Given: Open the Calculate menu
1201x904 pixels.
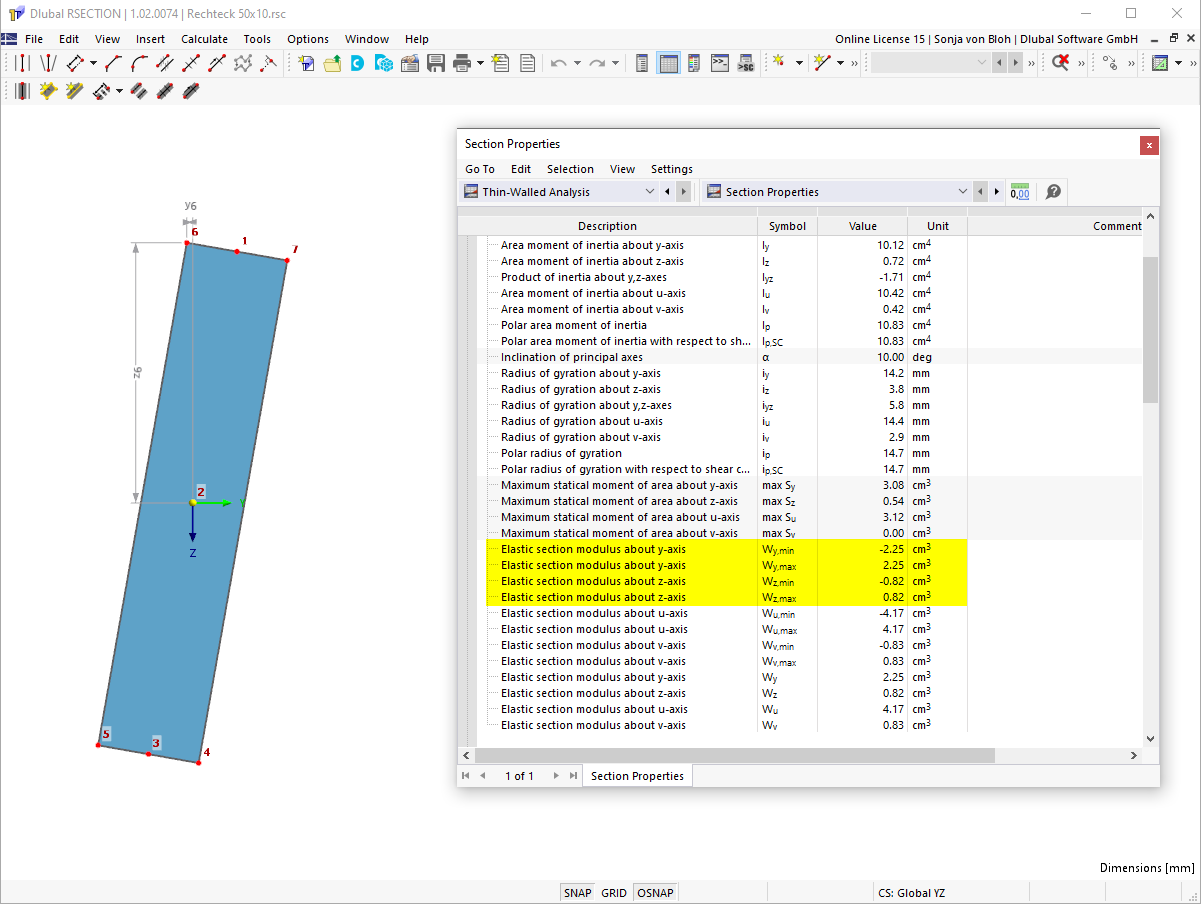Looking at the screenshot, I should click(x=204, y=39).
